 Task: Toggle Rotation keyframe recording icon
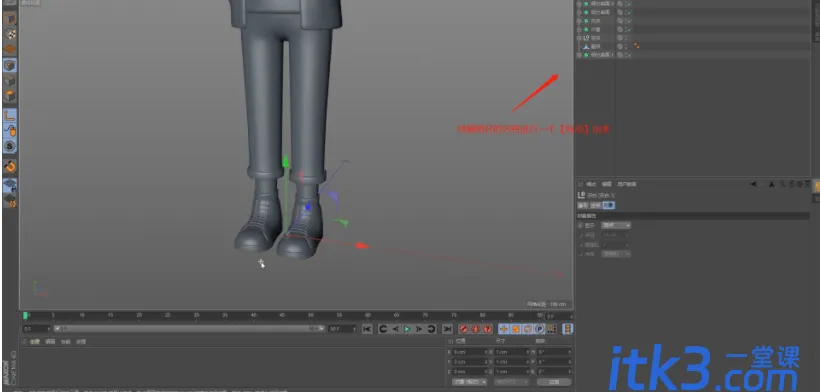click(x=528, y=329)
